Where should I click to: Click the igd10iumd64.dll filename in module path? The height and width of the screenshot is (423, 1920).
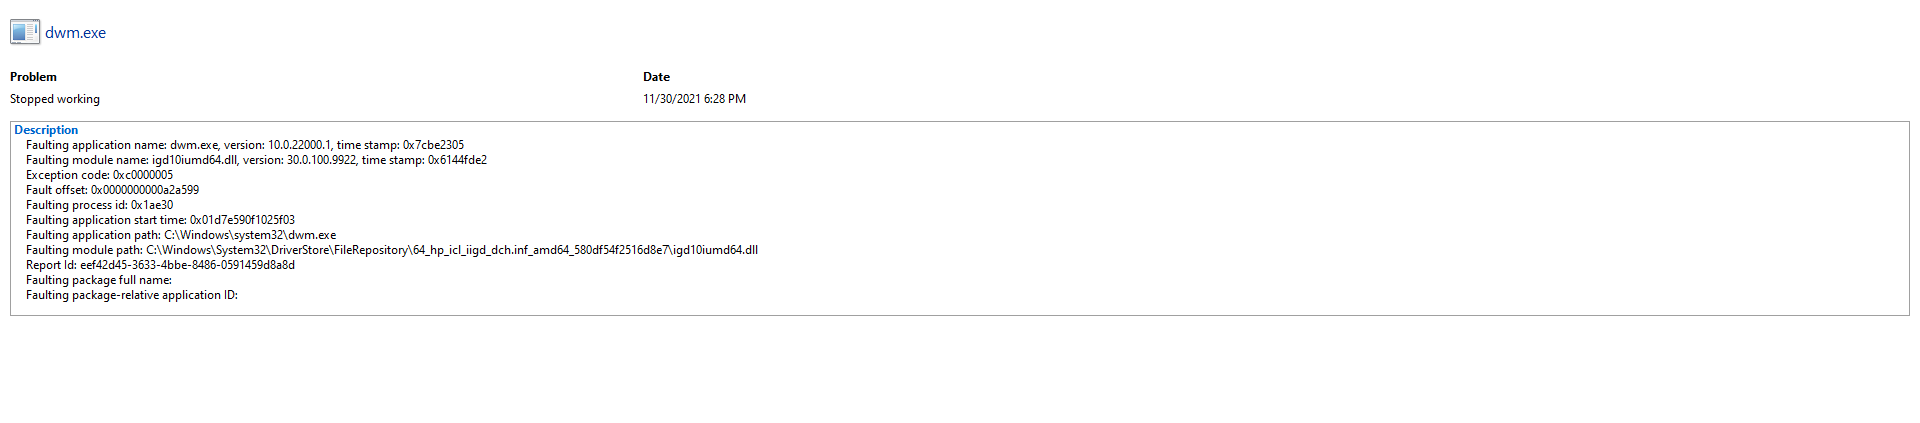click(716, 250)
